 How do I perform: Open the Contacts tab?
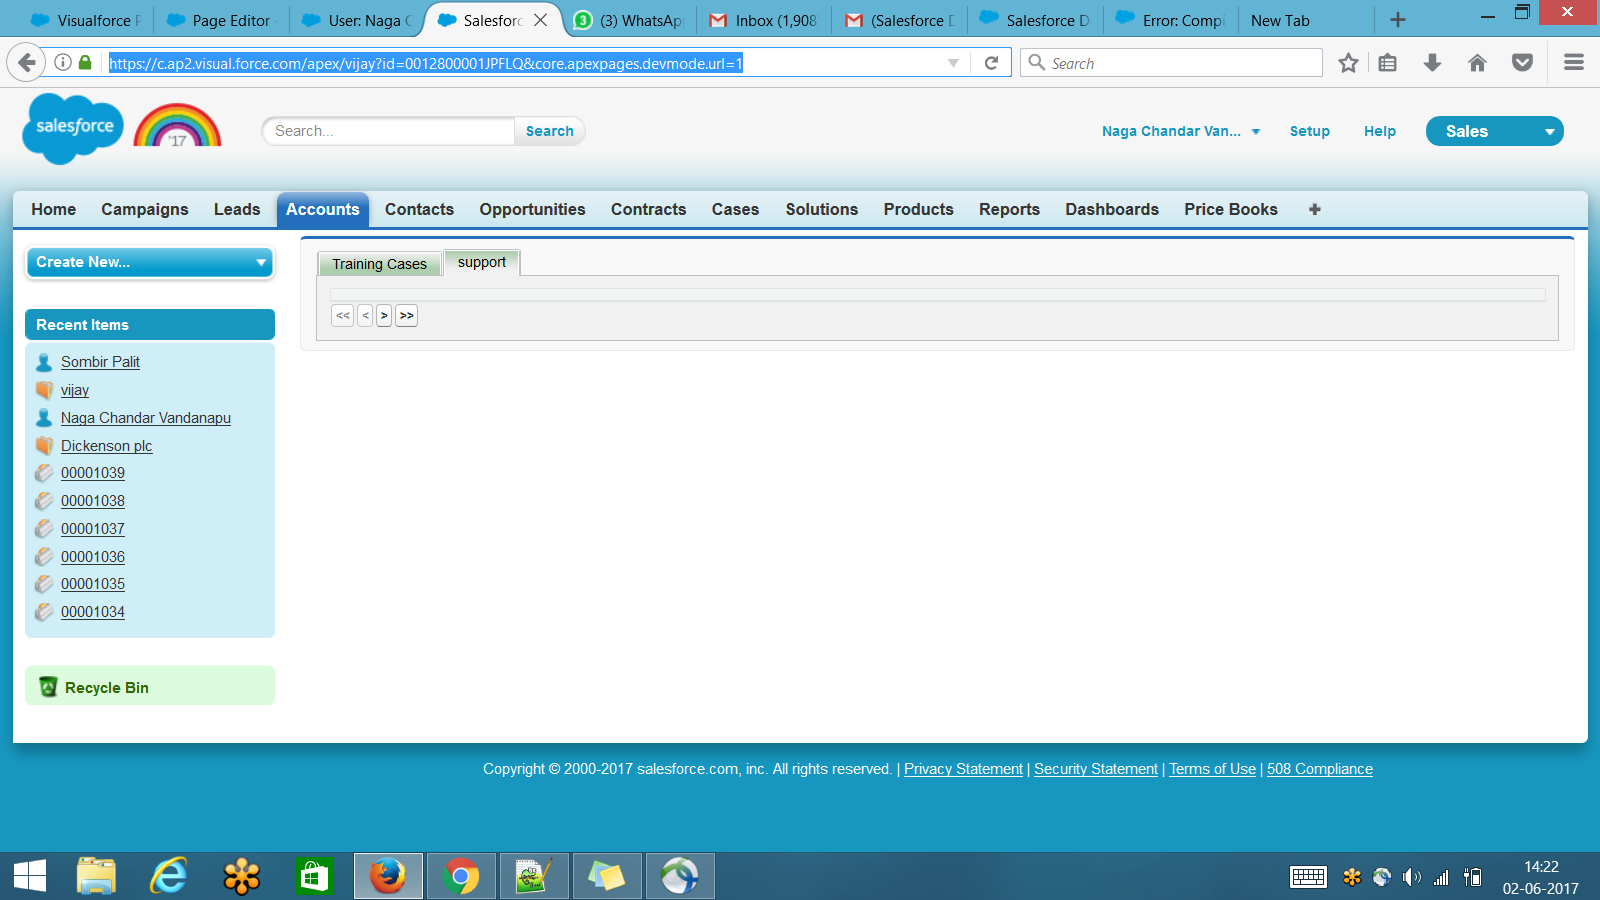pyautogui.click(x=419, y=209)
